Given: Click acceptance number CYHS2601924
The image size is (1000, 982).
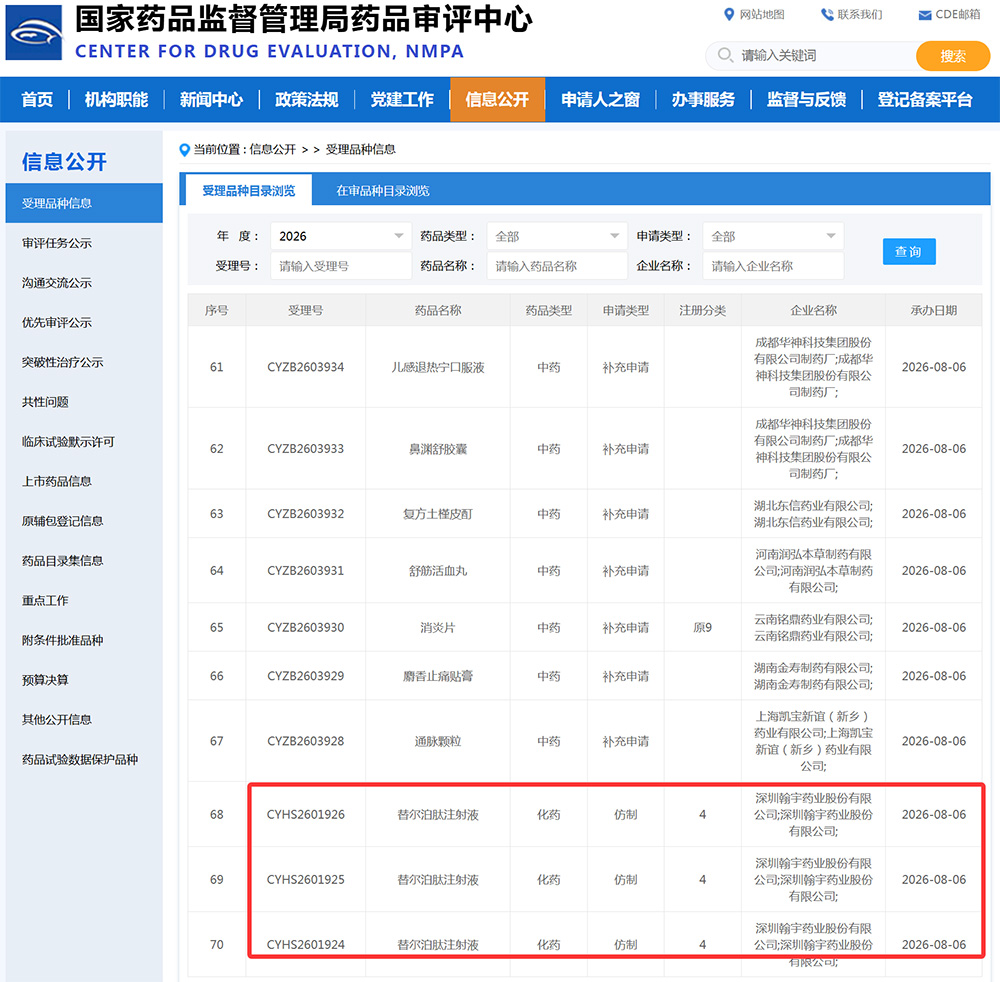Looking at the screenshot, I should coord(305,944).
